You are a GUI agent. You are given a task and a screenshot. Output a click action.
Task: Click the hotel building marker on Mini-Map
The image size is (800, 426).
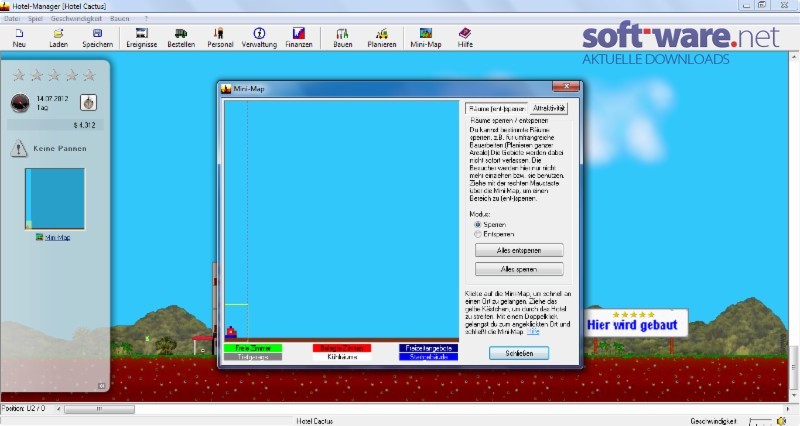point(231,332)
